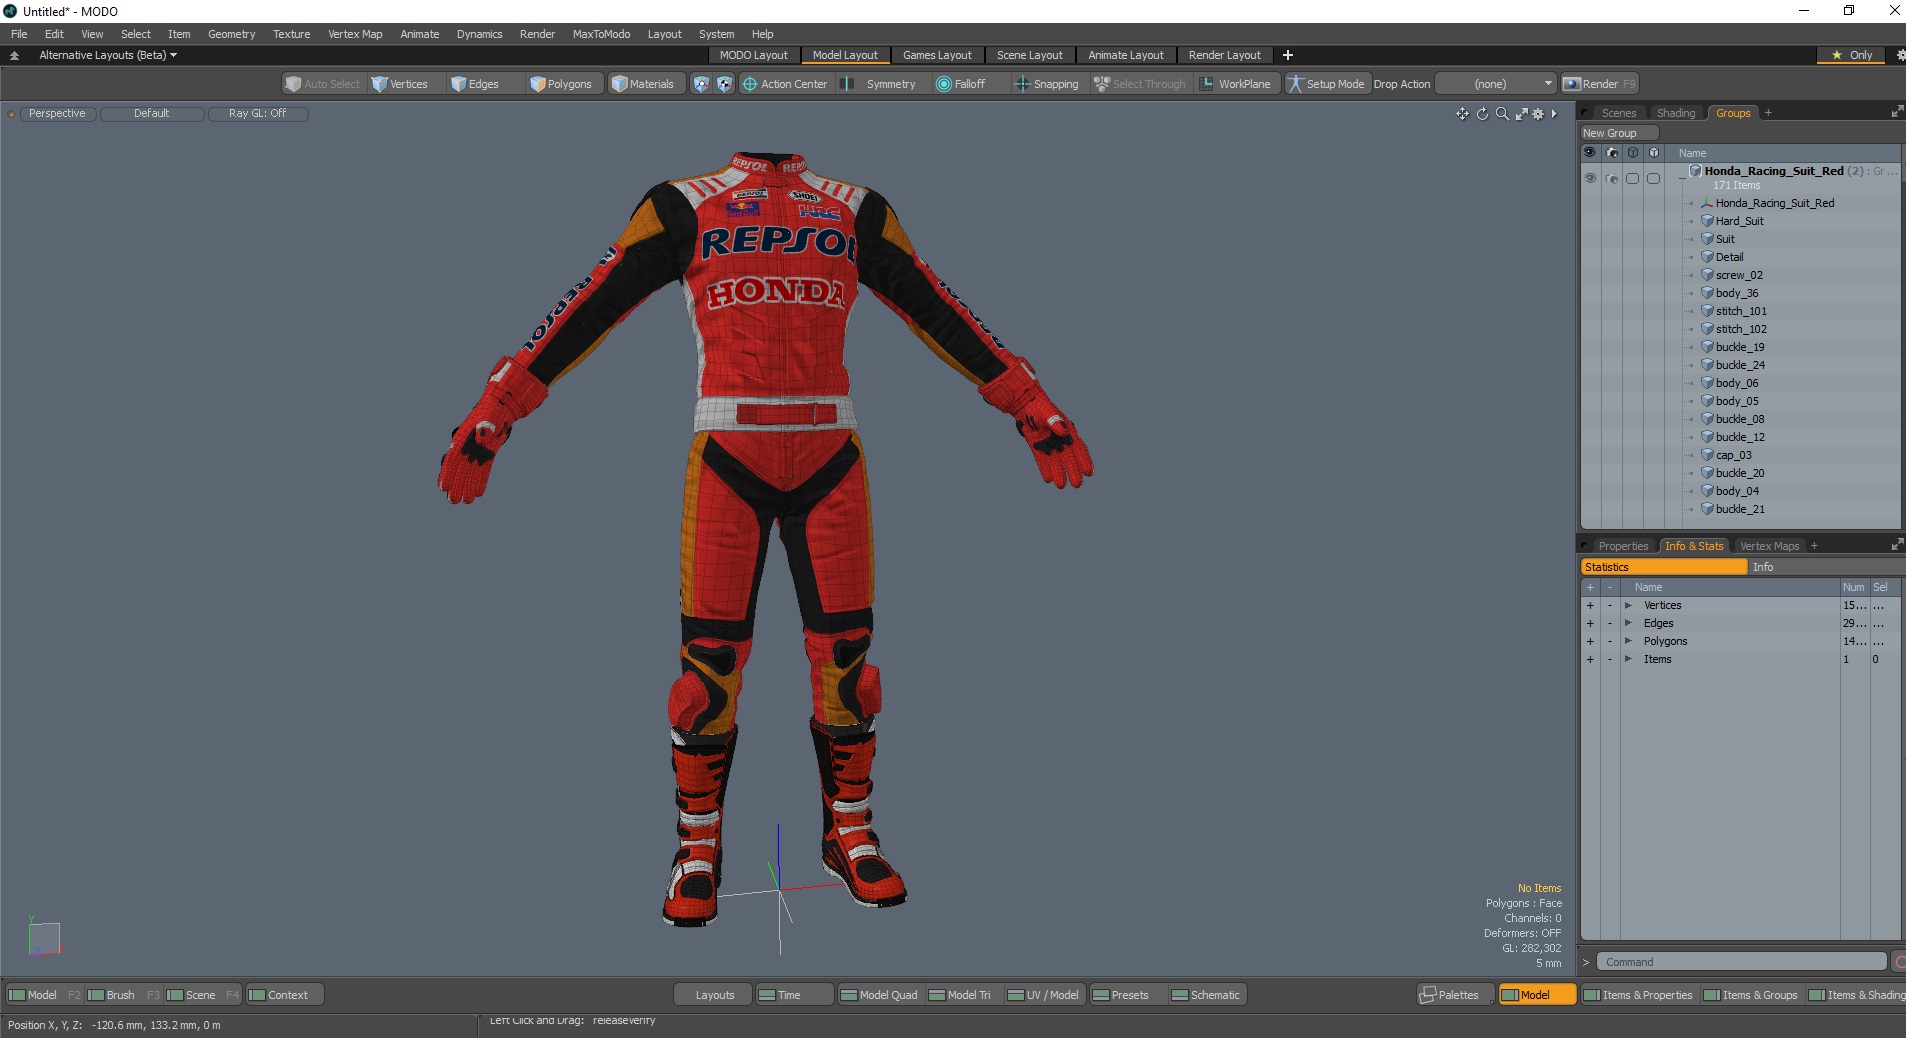The height and width of the screenshot is (1038, 1906).
Task: Click the Hard_Suit mesh icon
Action: 1707,221
